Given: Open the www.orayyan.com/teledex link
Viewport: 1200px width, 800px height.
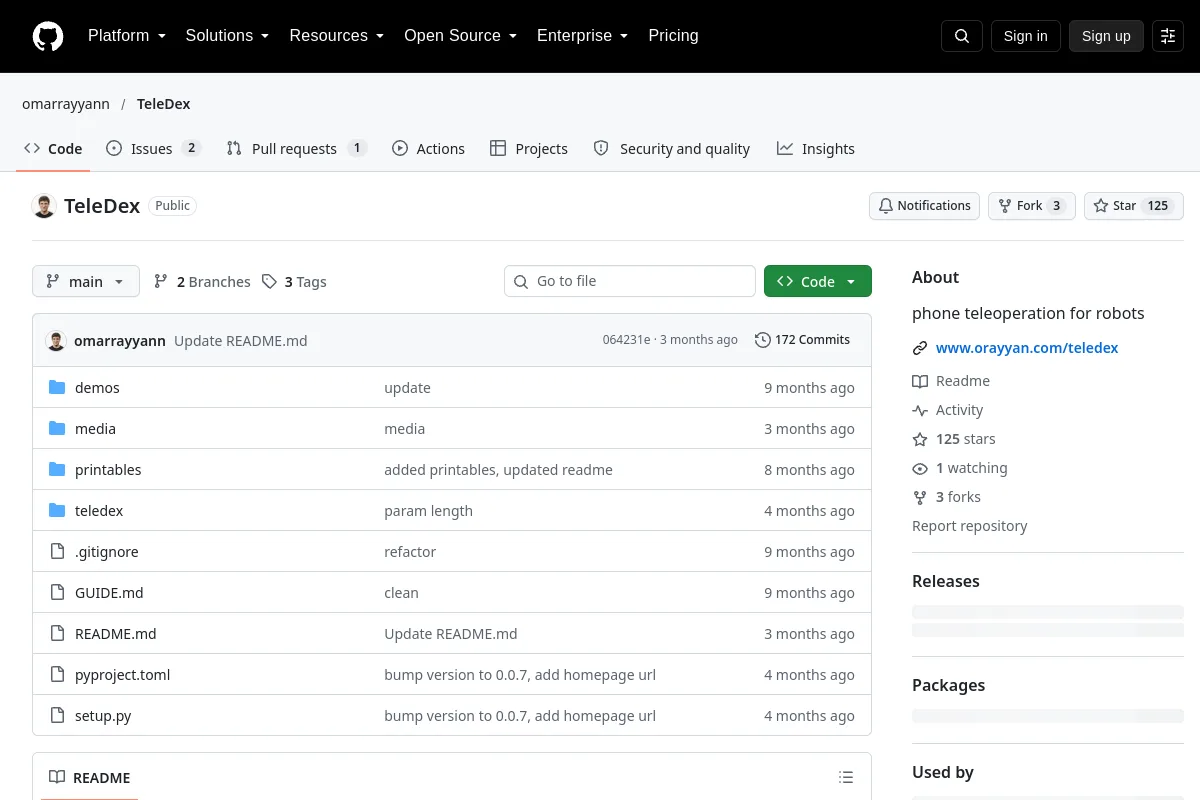Looking at the screenshot, I should point(1027,348).
